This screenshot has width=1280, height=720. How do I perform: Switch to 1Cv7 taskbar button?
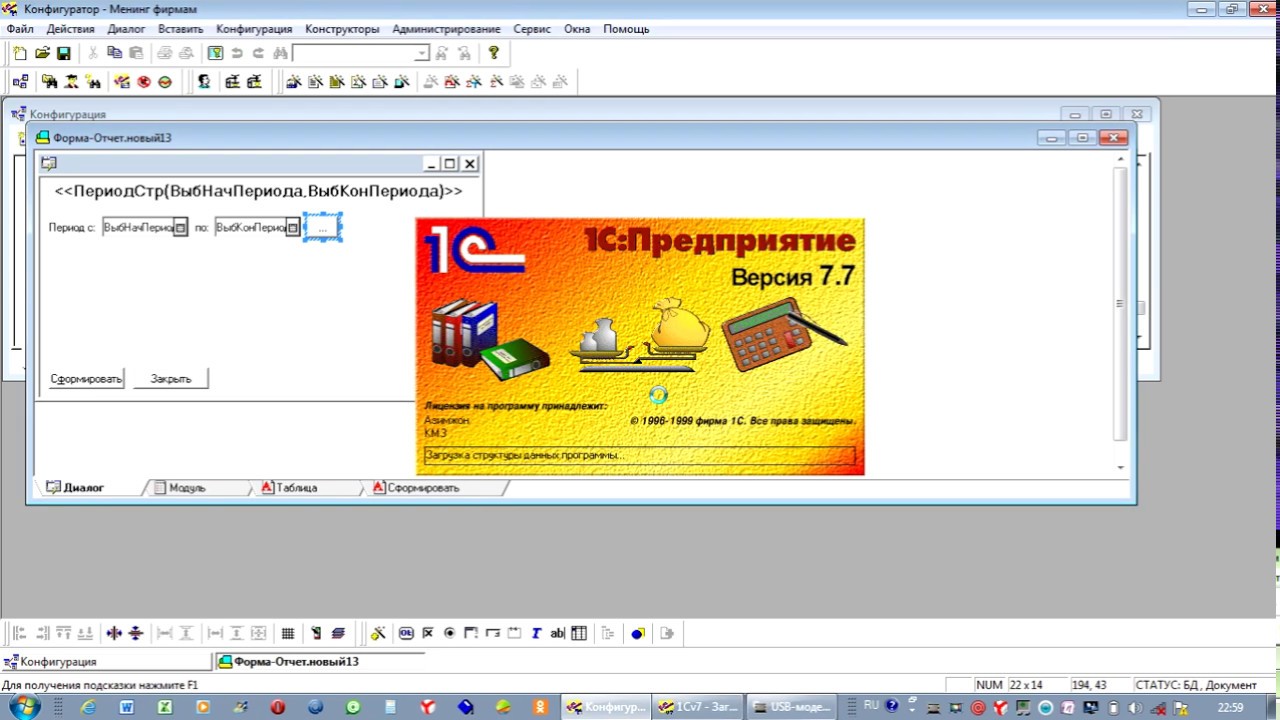click(x=697, y=707)
